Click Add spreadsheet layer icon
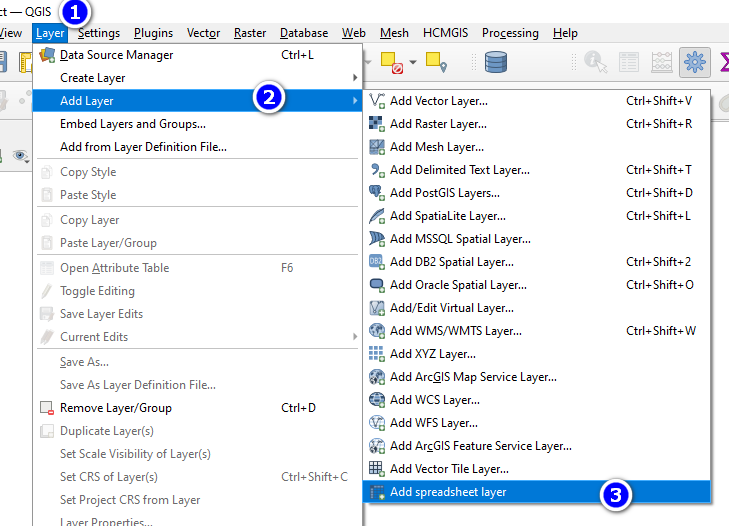 pos(377,492)
